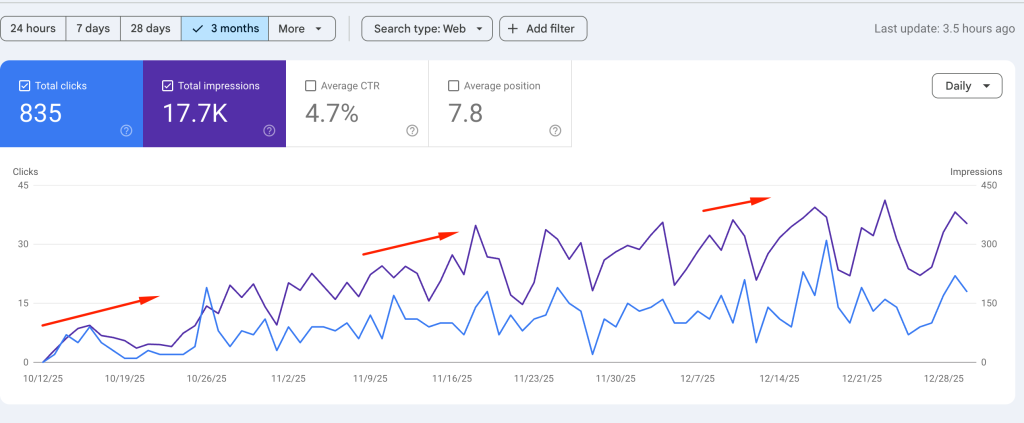This screenshot has width=1024, height=423.
Task: Click the 4.7% Average CTR card
Action: click(356, 103)
